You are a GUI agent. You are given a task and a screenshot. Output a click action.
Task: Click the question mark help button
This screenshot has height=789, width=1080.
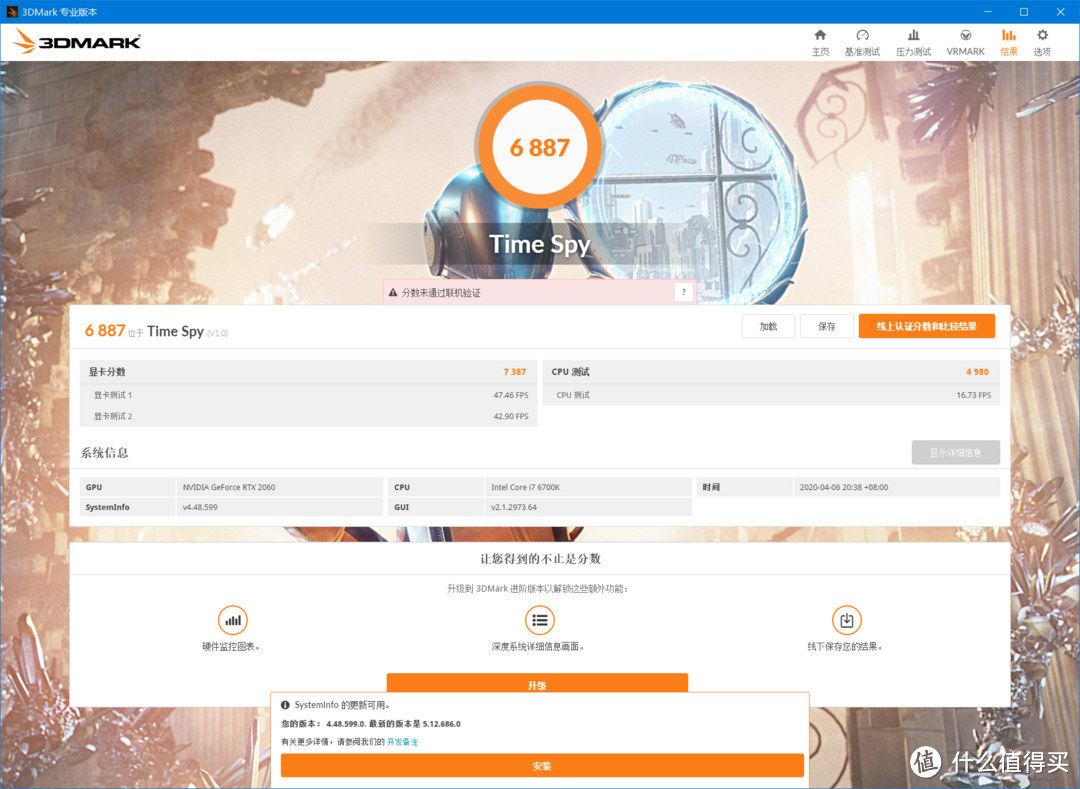(x=683, y=292)
